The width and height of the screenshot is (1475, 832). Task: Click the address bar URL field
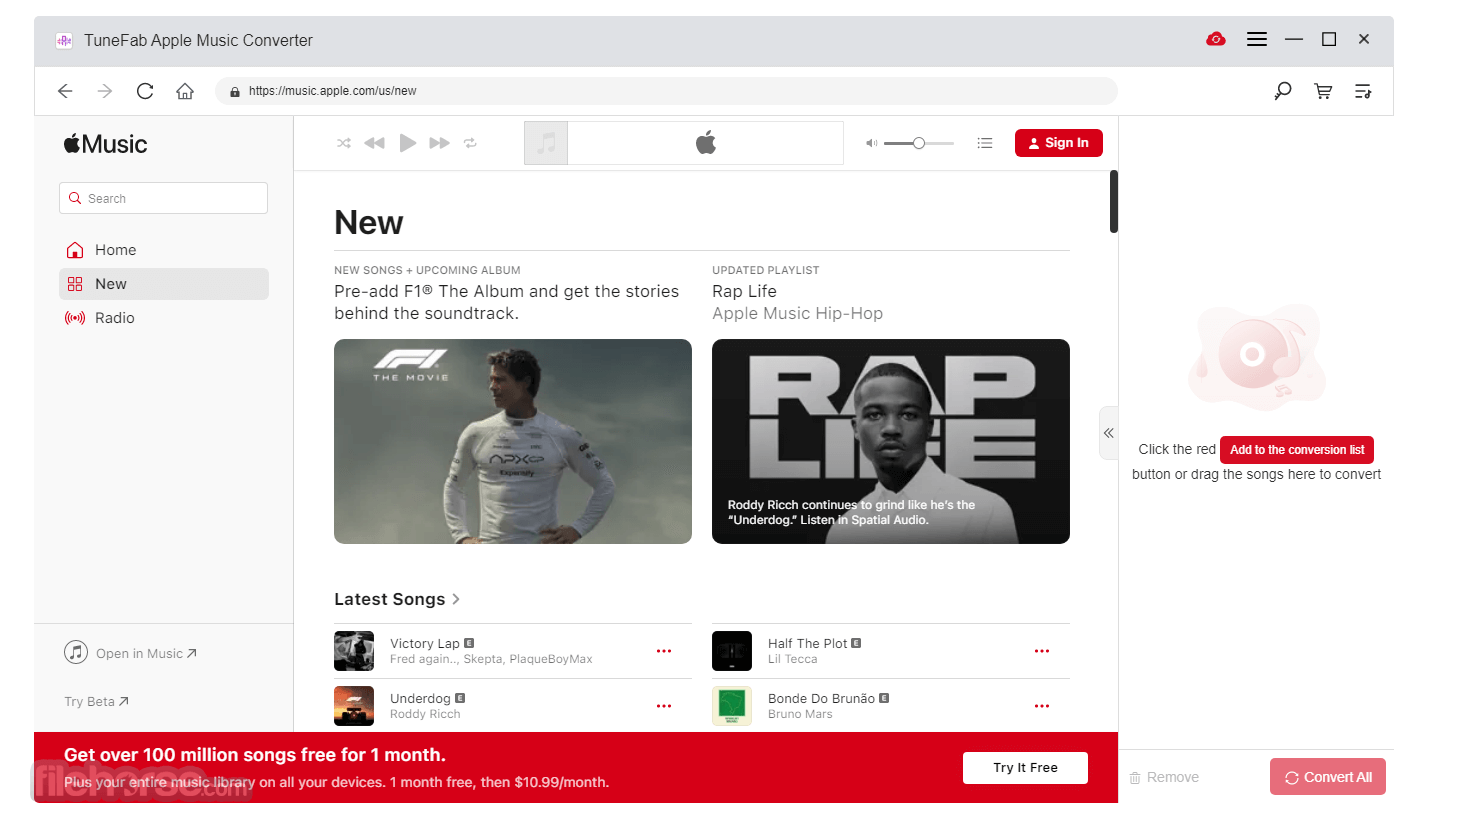666,91
